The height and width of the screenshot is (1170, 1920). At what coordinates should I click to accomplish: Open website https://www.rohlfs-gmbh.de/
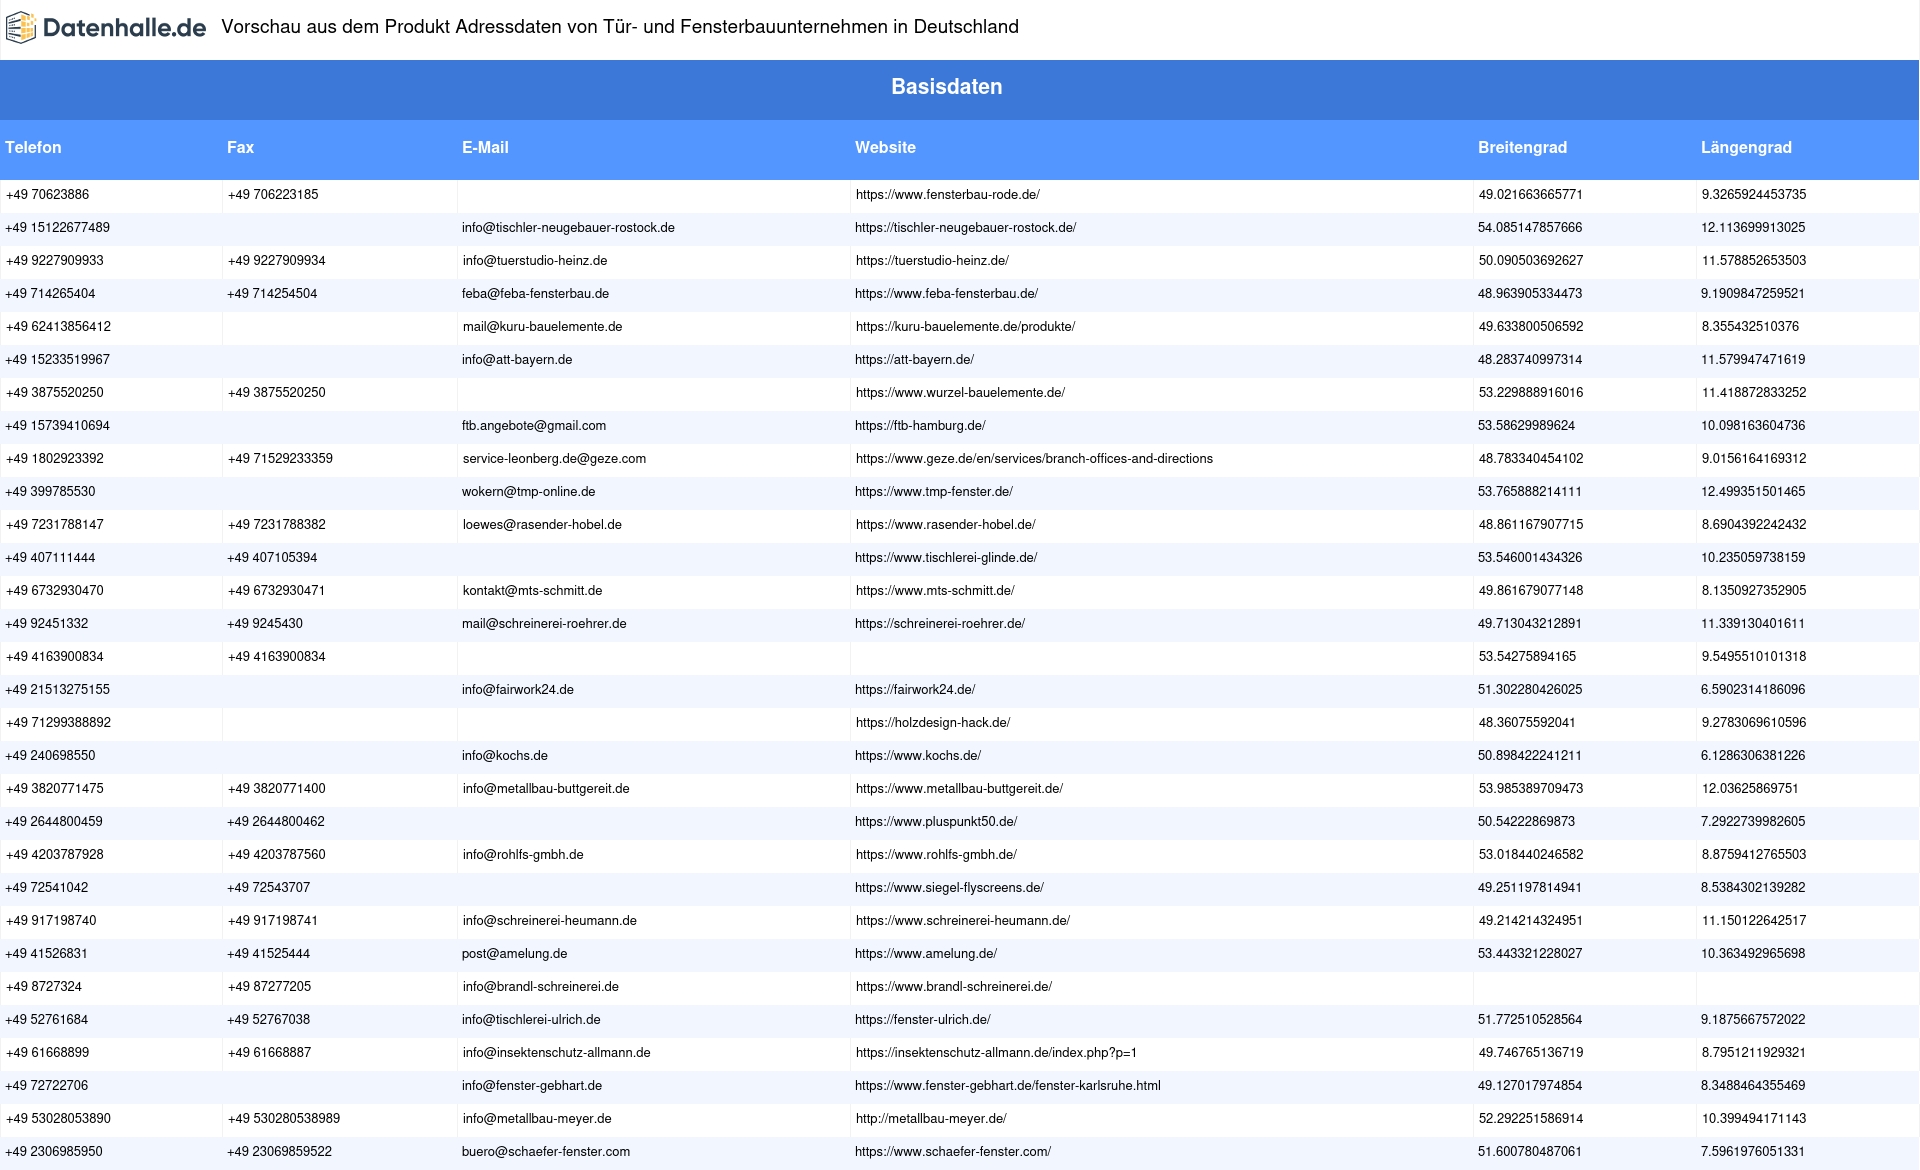click(x=936, y=855)
